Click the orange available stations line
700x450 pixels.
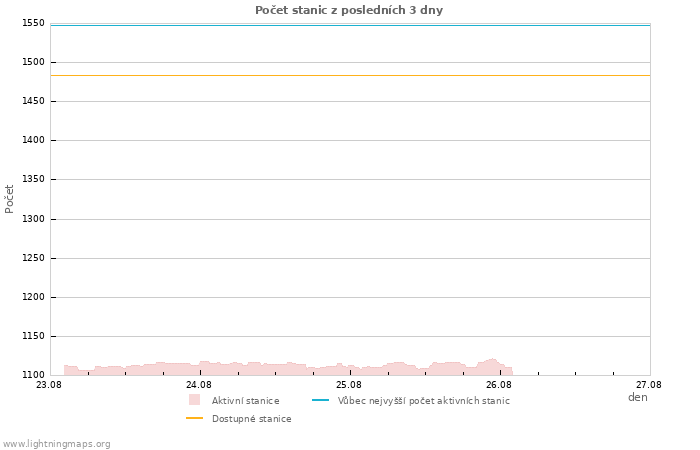click(x=350, y=75)
